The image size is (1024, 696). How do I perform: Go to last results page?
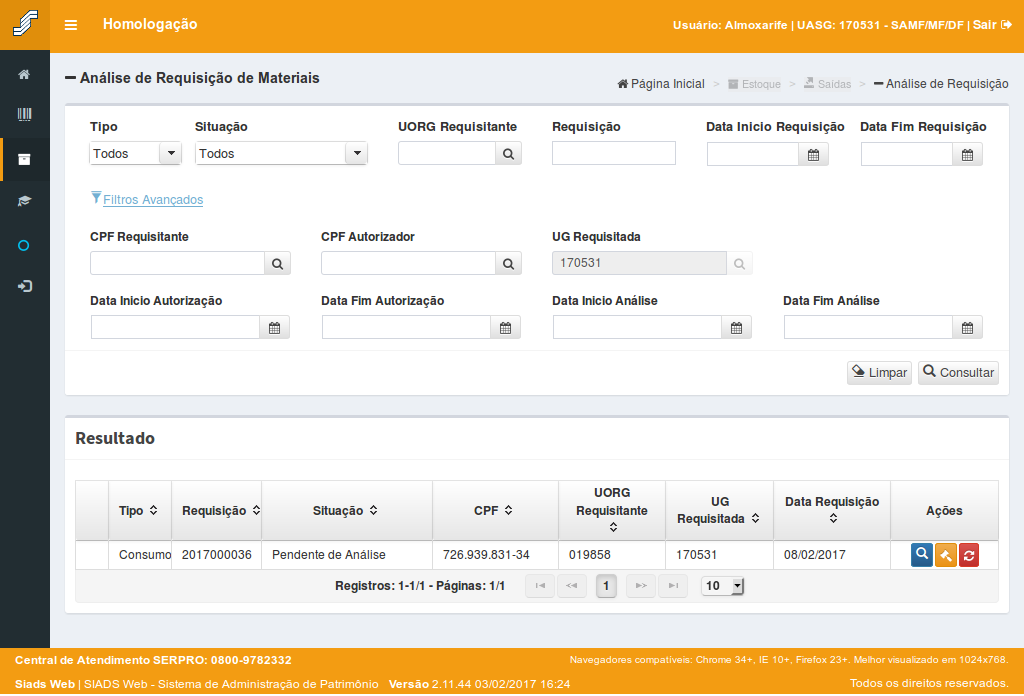673,586
